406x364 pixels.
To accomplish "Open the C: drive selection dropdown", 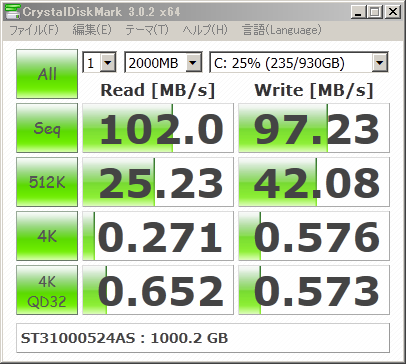I will (x=299, y=62).
